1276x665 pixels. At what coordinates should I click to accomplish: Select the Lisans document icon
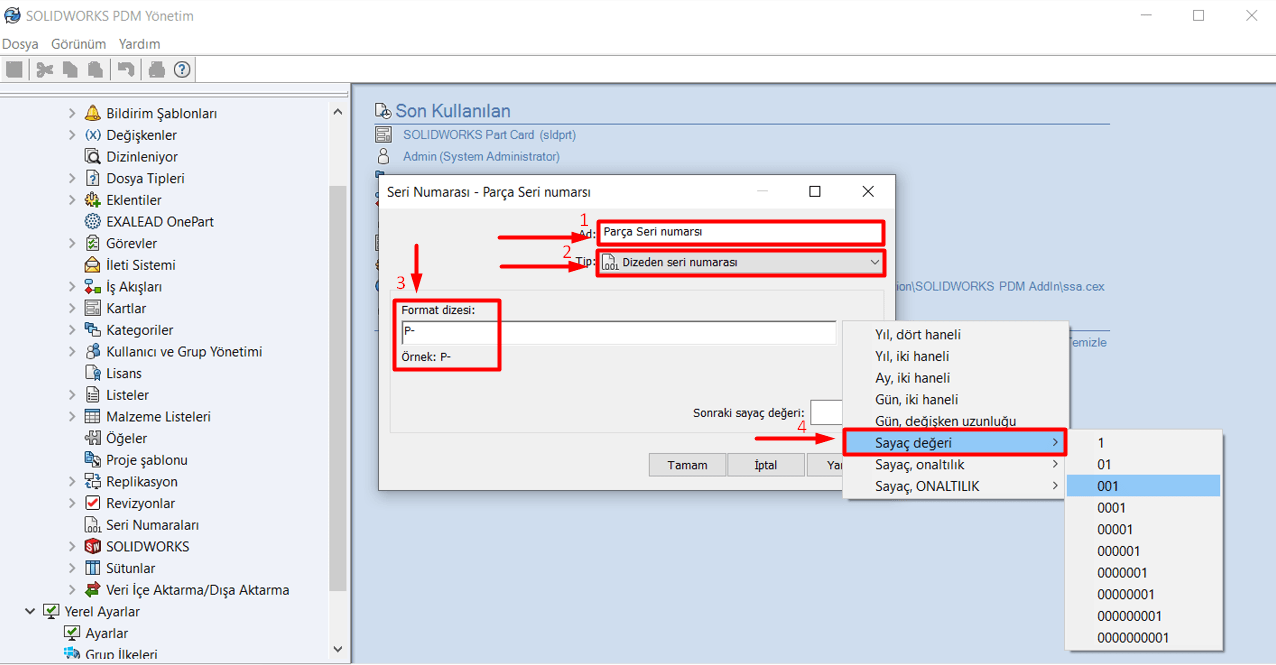pos(93,373)
